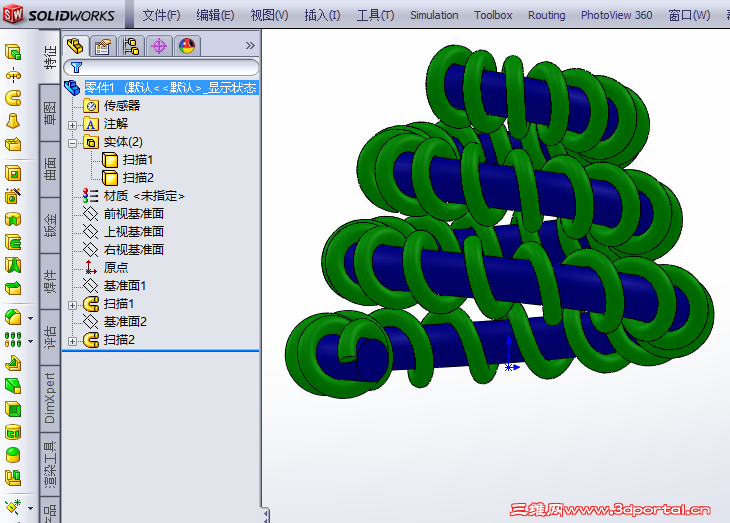The height and width of the screenshot is (523, 730).
Task: Select 扫描2 body under 实体(2)
Action: [x=128, y=178]
